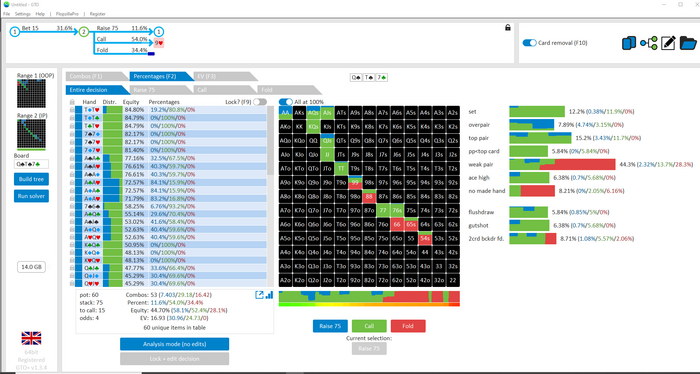
Task: Click the padlock icon in the tree panel
Action: click(x=508, y=28)
